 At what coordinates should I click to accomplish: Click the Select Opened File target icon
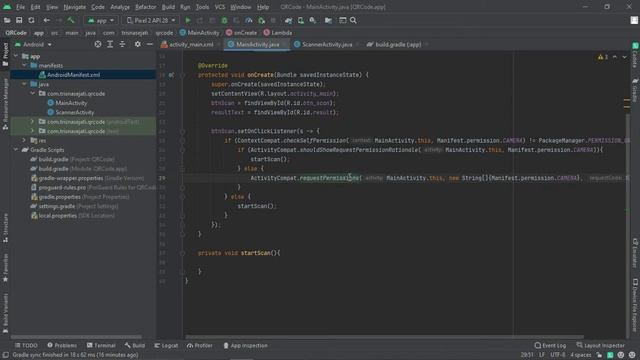click(x=98, y=44)
